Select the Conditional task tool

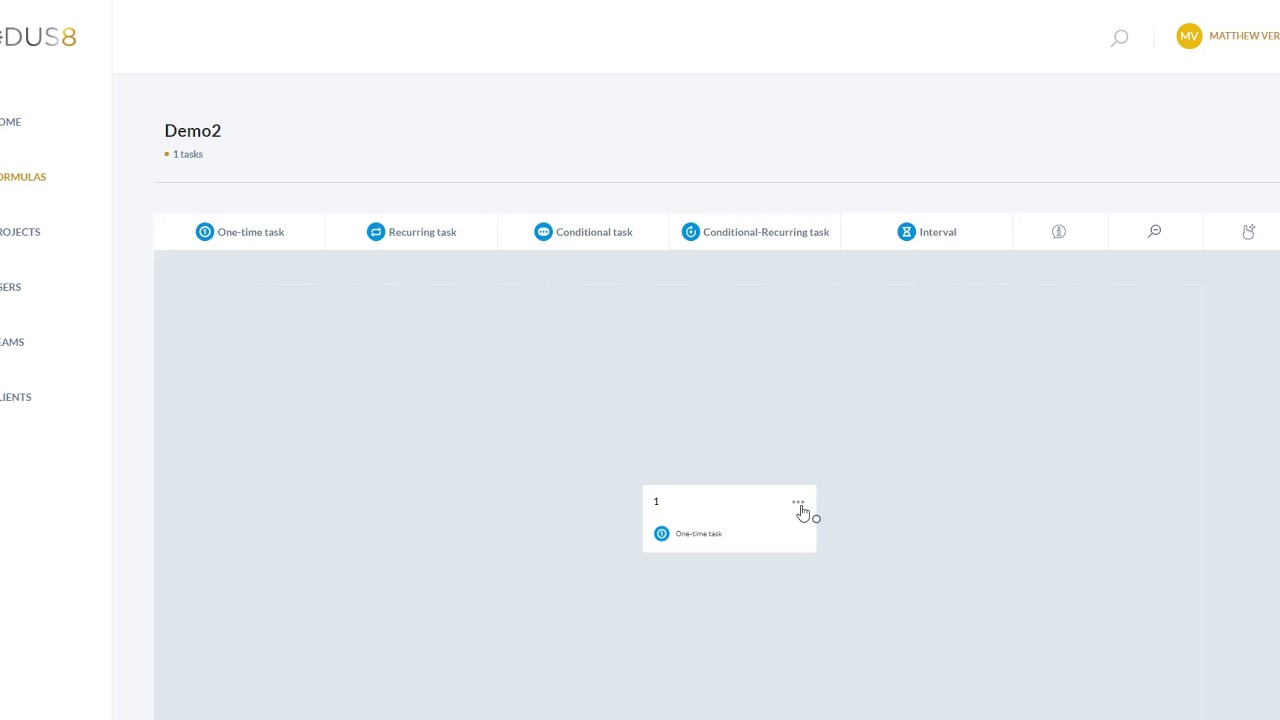[583, 232]
